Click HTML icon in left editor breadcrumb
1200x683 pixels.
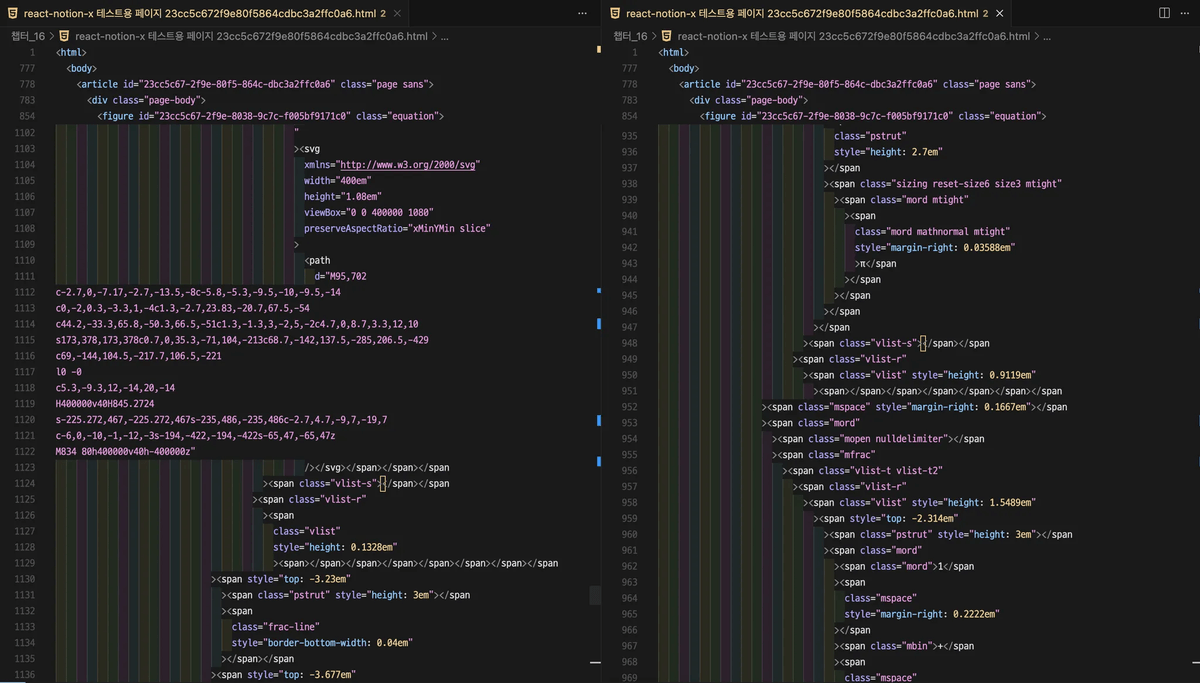point(64,36)
